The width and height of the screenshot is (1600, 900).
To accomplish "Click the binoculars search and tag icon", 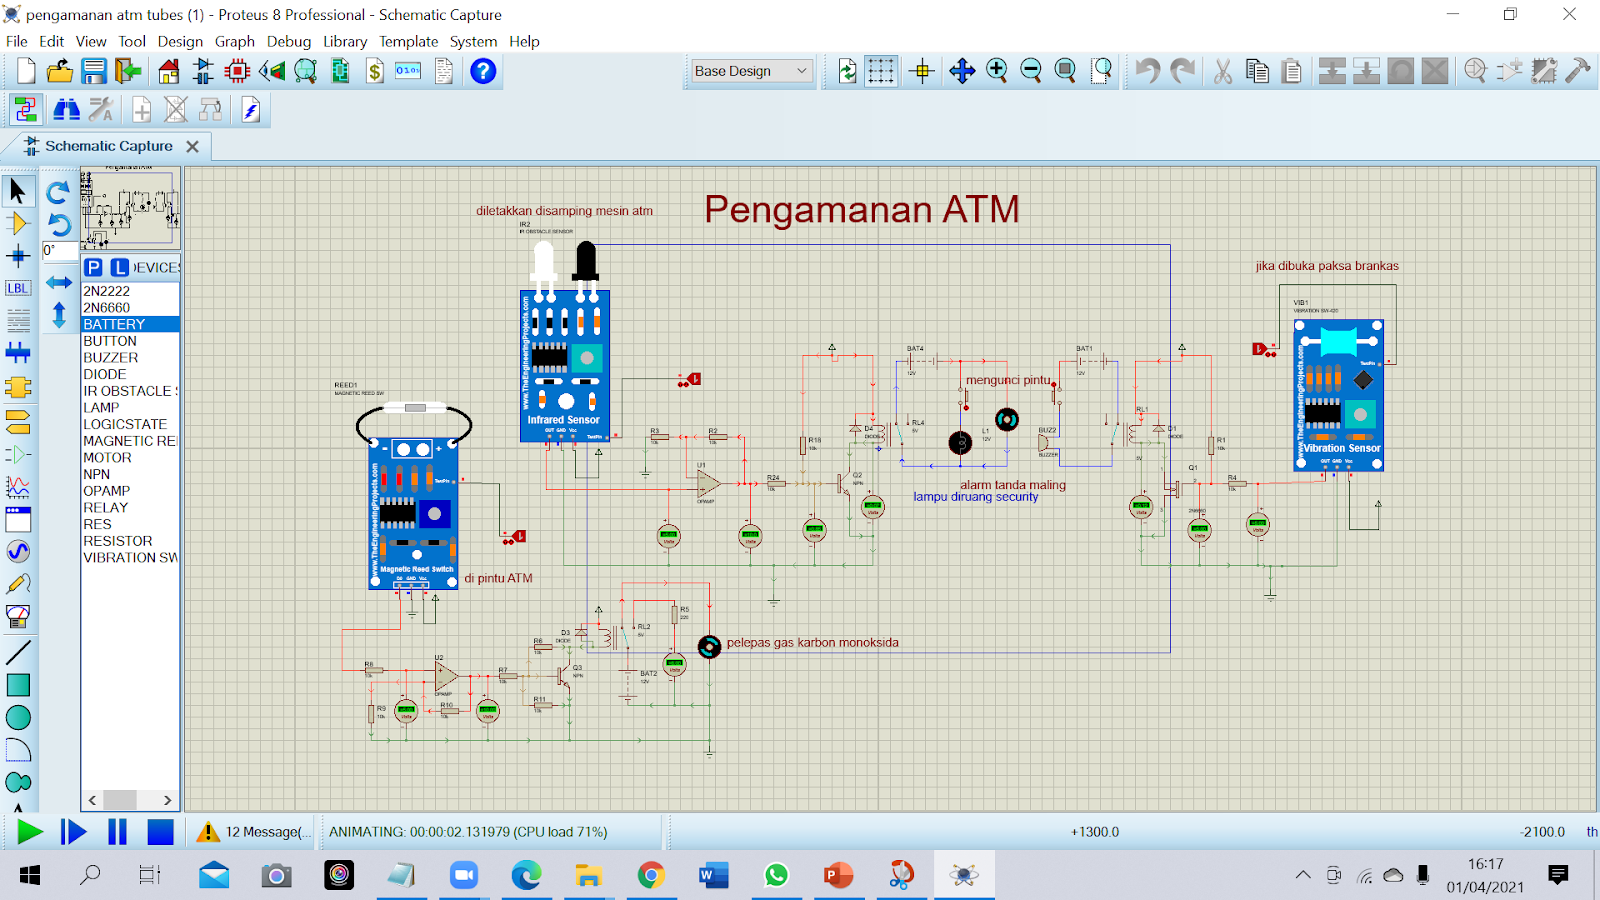I will coord(66,109).
